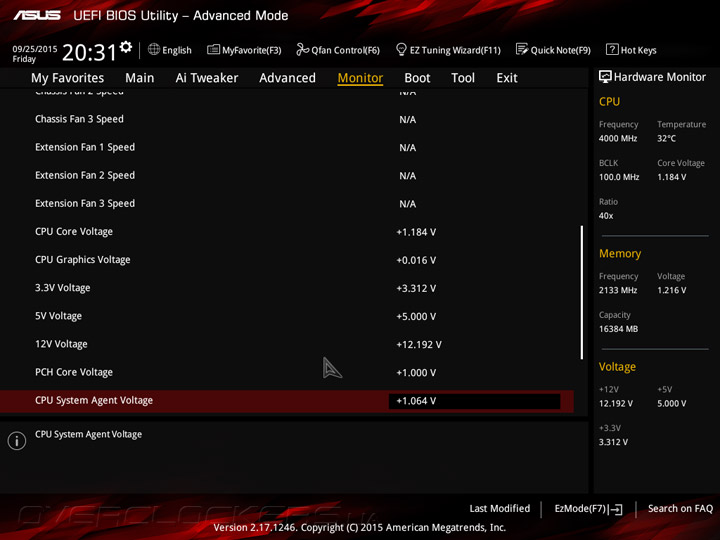Click the Version 2.17.1246 copyright line
This screenshot has height=540, width=720.
point(360,528)
